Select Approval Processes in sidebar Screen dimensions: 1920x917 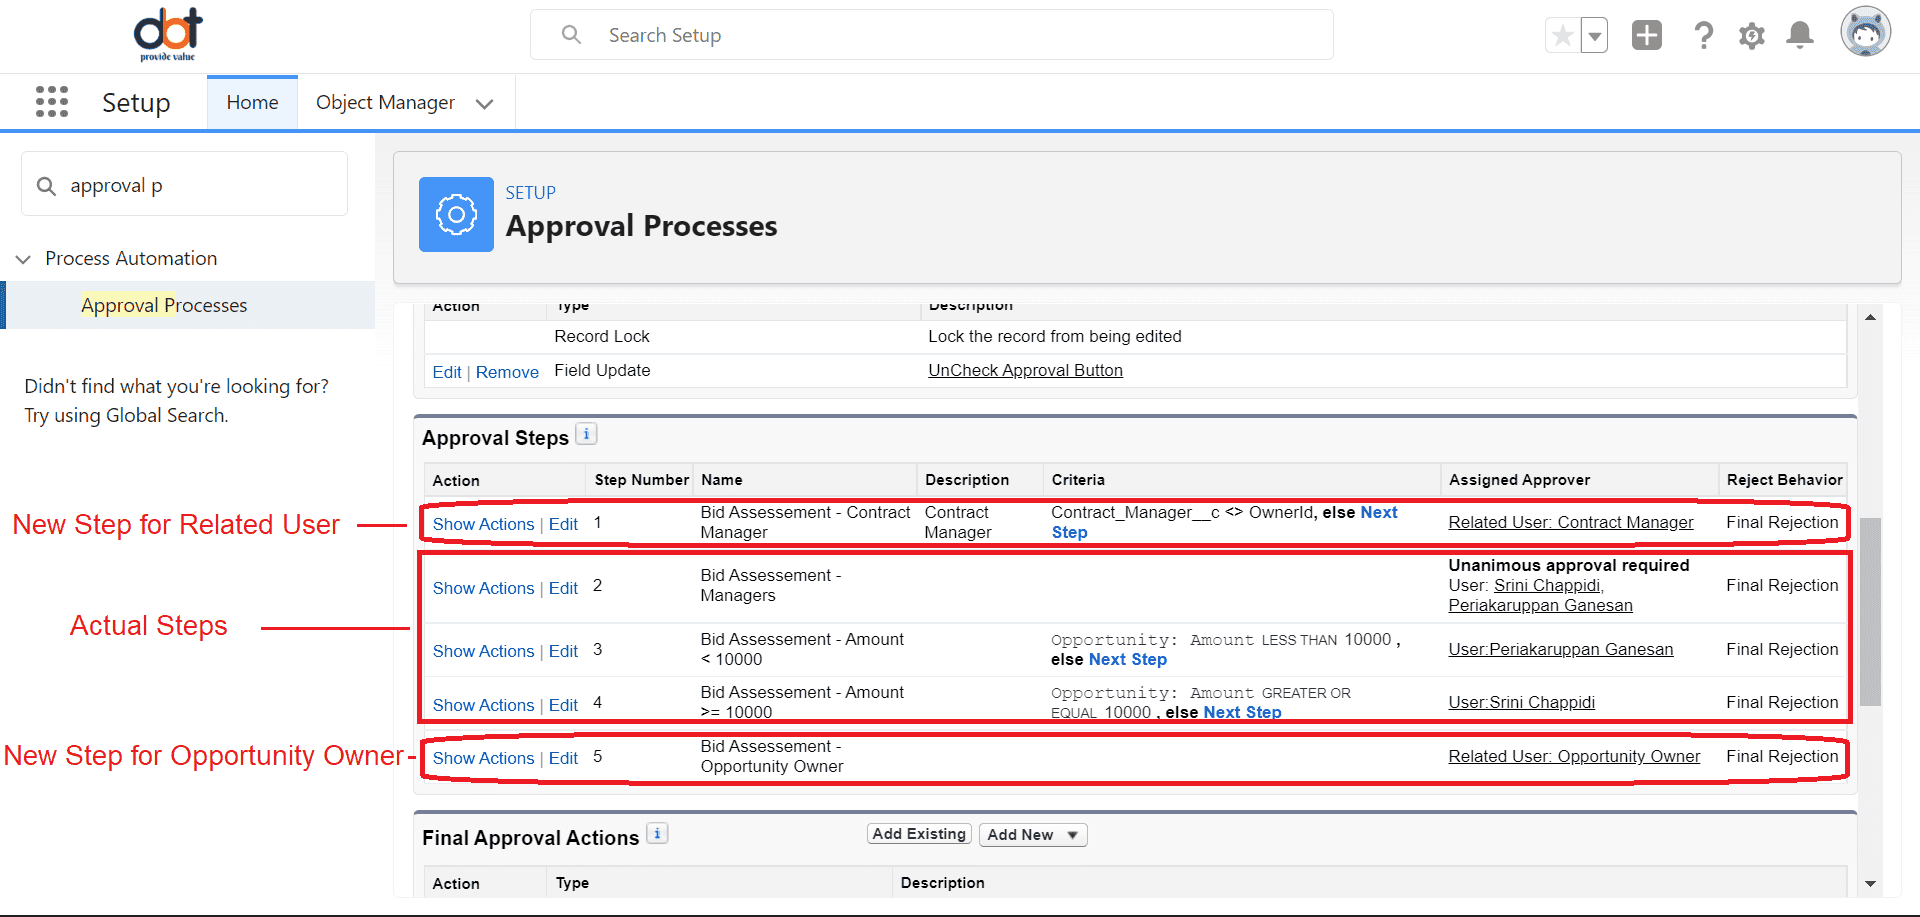tap(164, 305)
